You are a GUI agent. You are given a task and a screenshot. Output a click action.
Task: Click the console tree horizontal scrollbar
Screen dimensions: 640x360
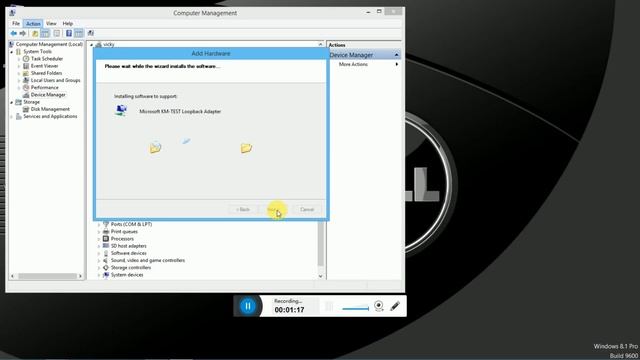pyautogui.click(x=47, y=276)
